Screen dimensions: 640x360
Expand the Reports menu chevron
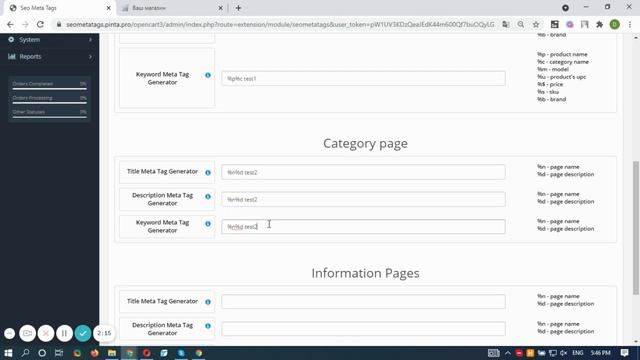[x=90, y=56]
